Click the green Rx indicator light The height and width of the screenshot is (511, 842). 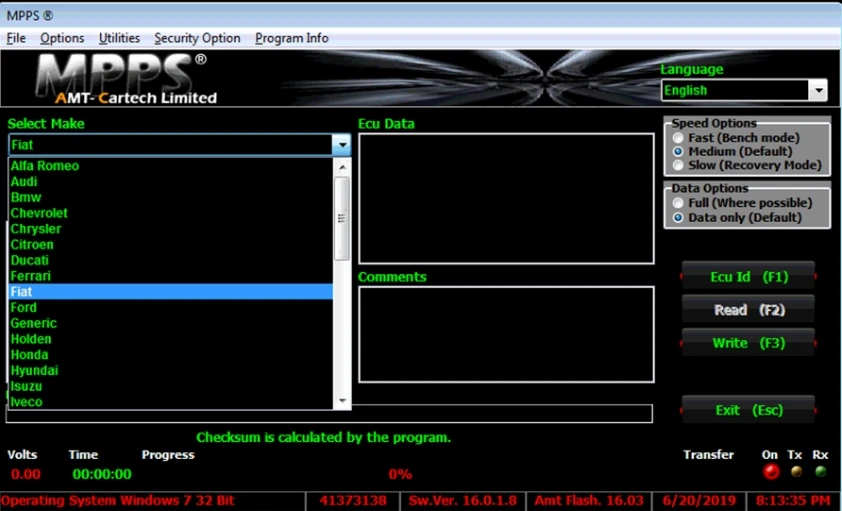point(821,472)
